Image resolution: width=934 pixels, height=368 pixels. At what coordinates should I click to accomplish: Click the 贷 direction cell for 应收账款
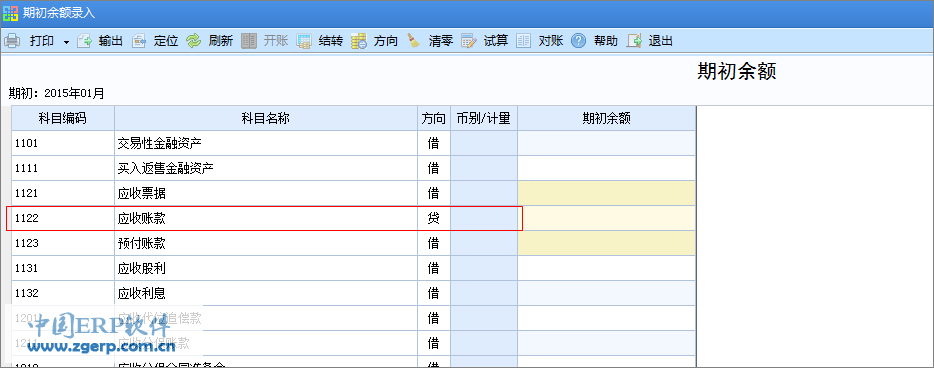point(434,218)
